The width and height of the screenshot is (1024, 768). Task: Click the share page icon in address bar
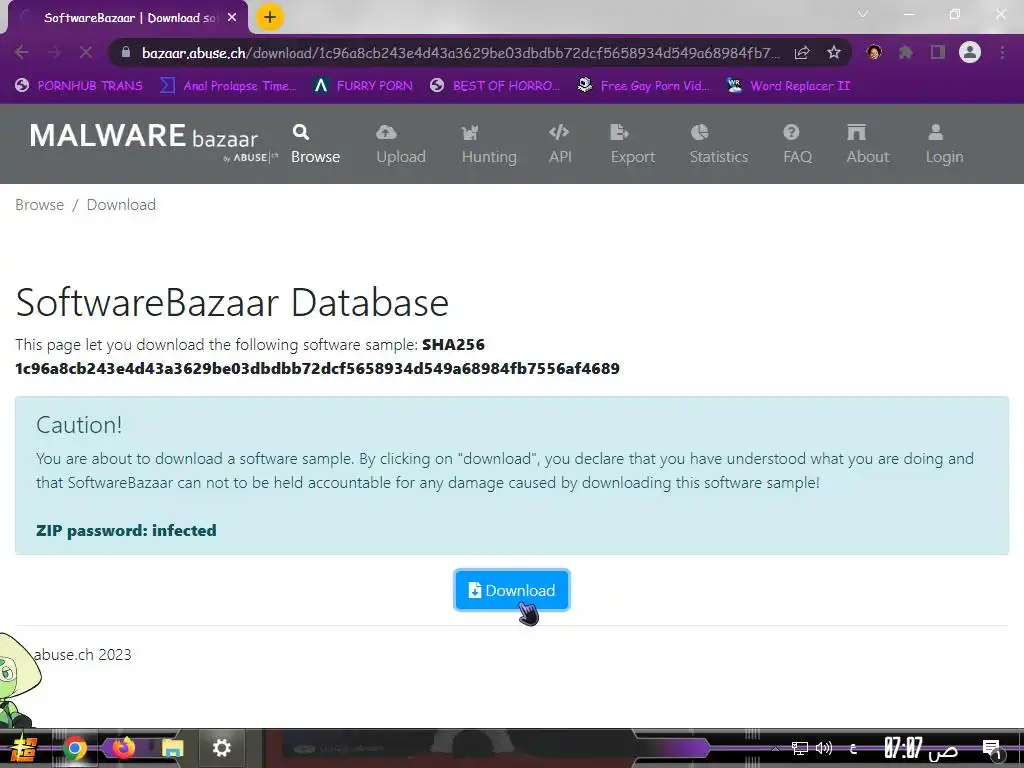click(x=802, y=52)
